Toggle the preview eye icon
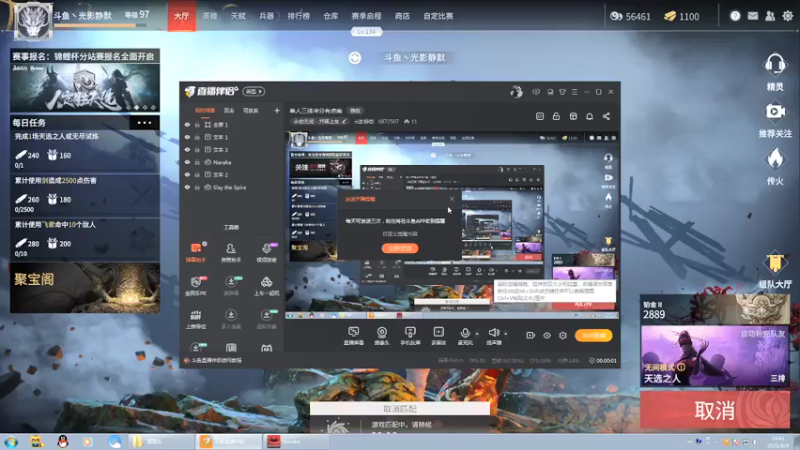The width and height of the screenshot is (800, 450). (547, 335)
